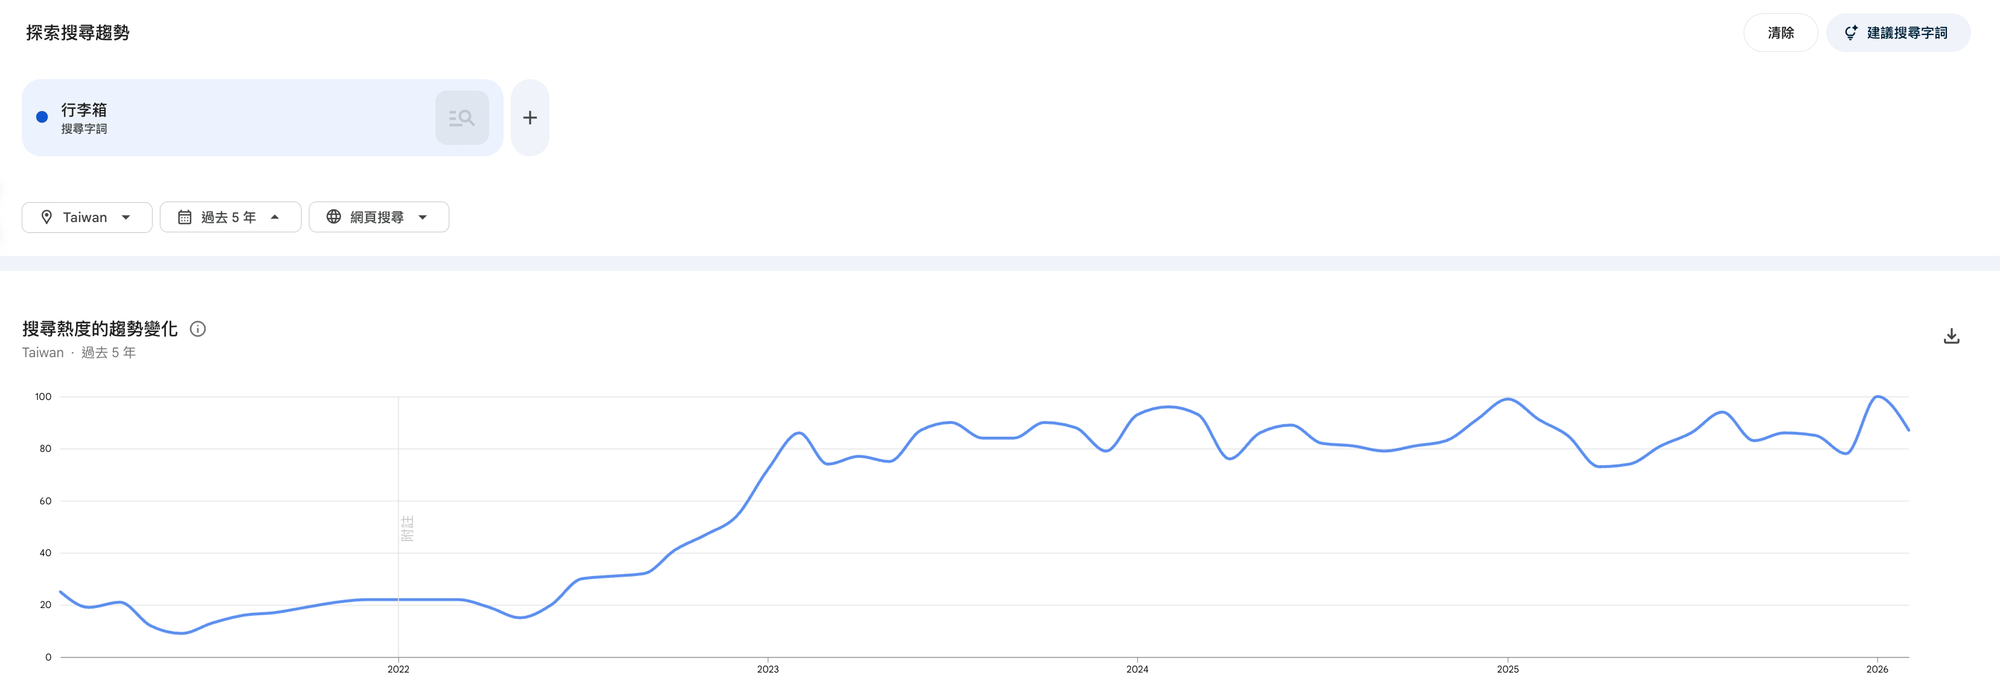
Task: Click the lightbulb icon beside 建議搜尋字詞
Action: click(1851, 33)
